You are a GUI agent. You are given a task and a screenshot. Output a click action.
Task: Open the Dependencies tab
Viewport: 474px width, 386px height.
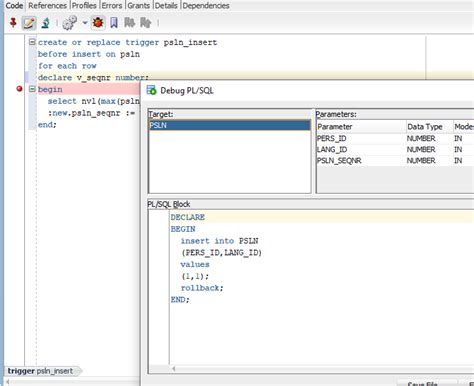[206, 5]
